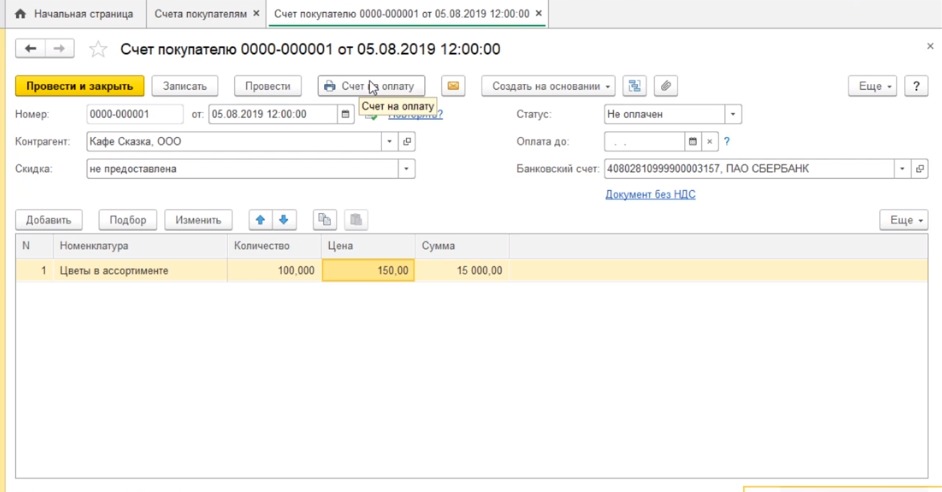Click the copy rows icon in table toolbar
This screenshot has width=942, height=492.
pos(325,220)
